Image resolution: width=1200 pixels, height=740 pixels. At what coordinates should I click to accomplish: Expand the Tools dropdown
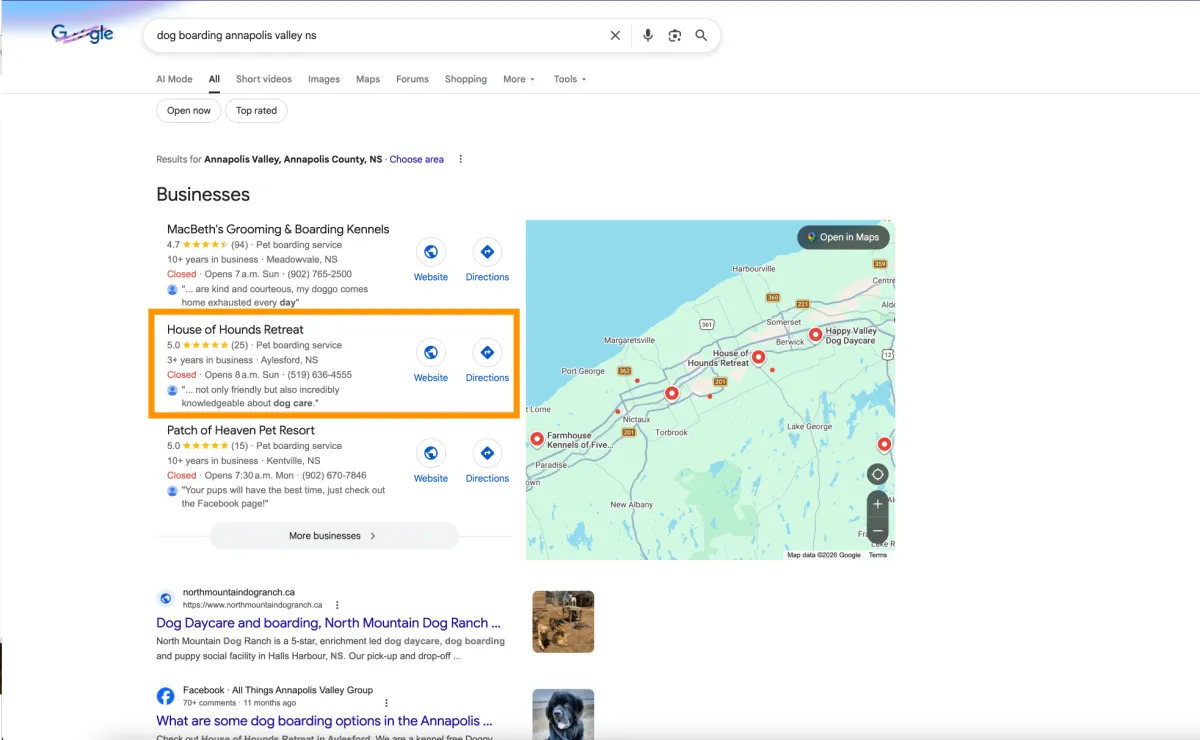click(x=570, y=79)
